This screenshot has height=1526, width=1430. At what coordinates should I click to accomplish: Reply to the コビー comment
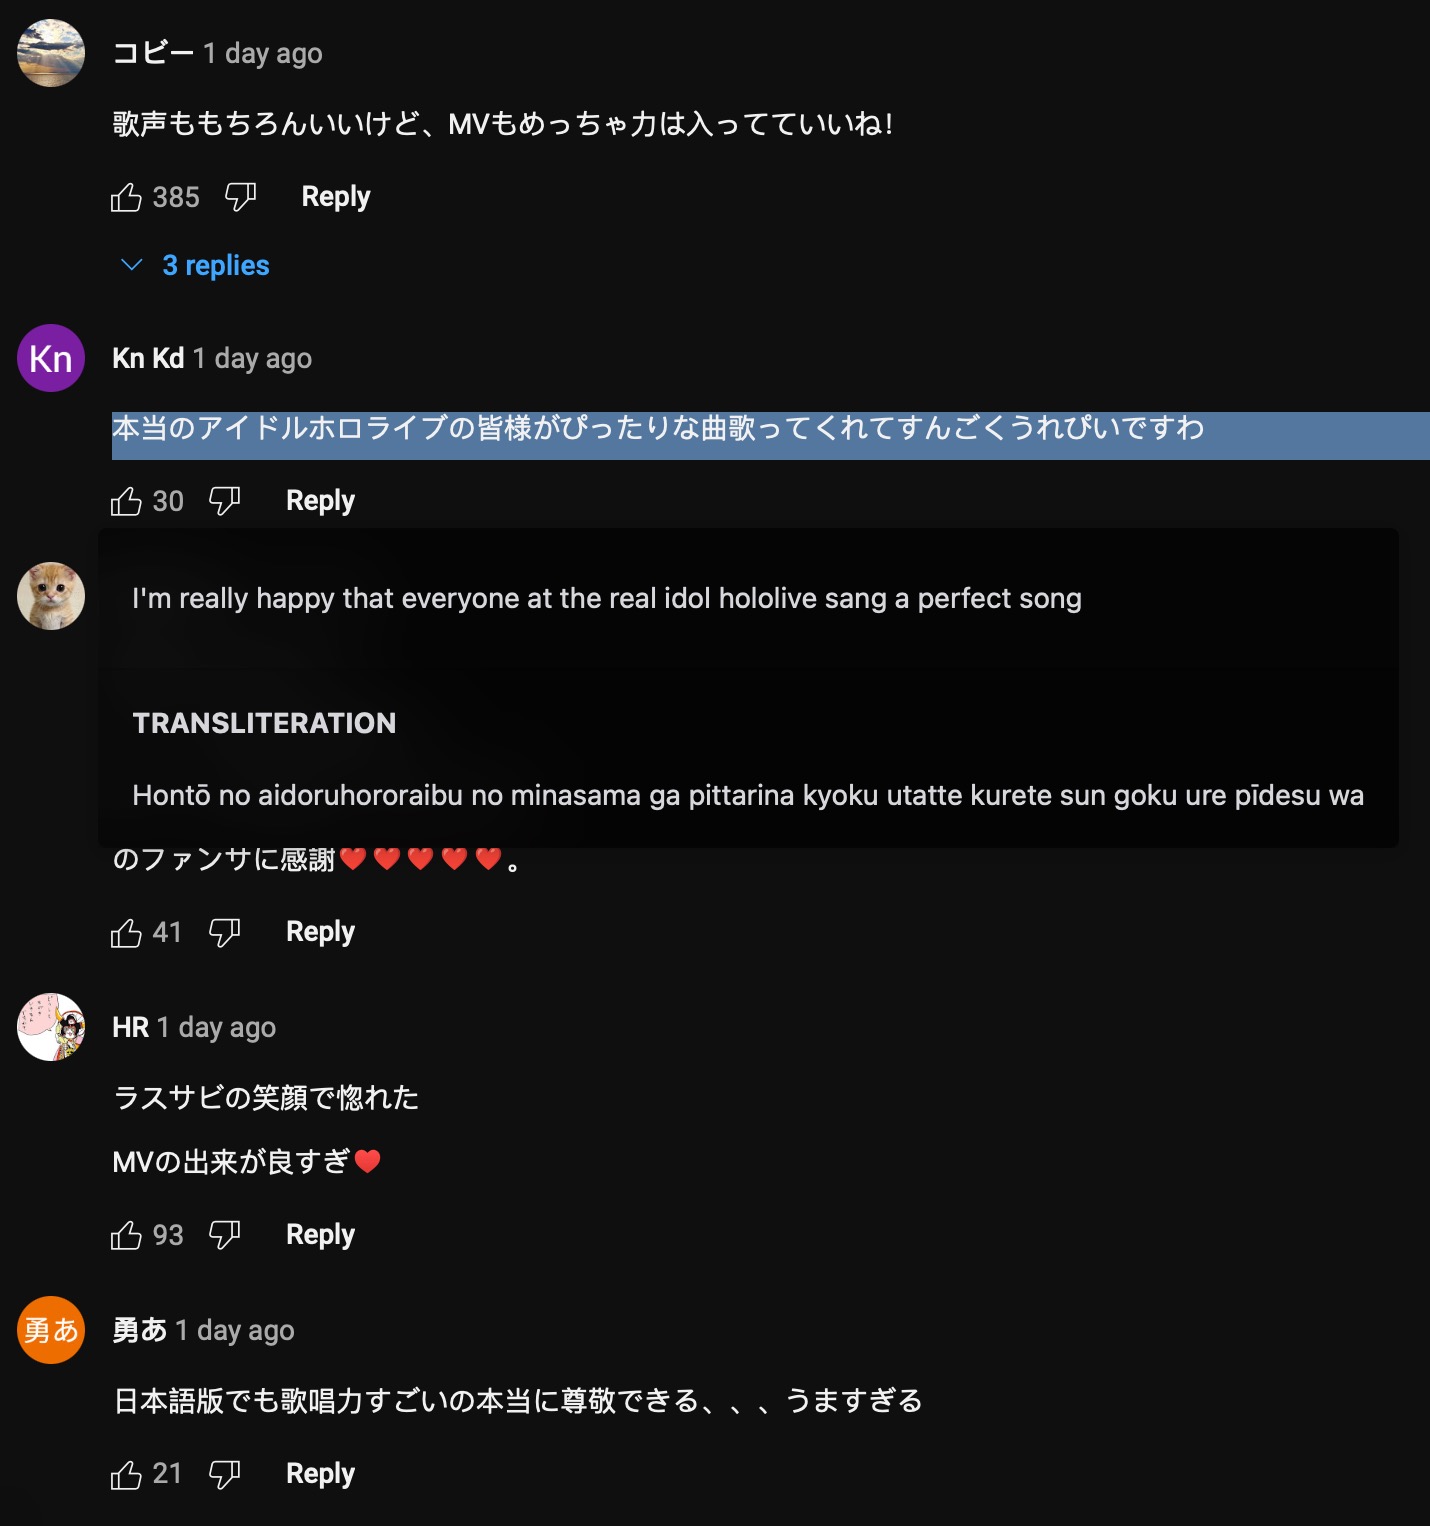pyautogui.click(x=336, y=197)
